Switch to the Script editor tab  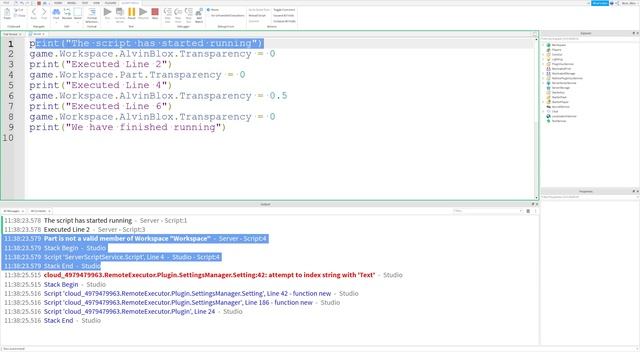[x=37, y=34]
